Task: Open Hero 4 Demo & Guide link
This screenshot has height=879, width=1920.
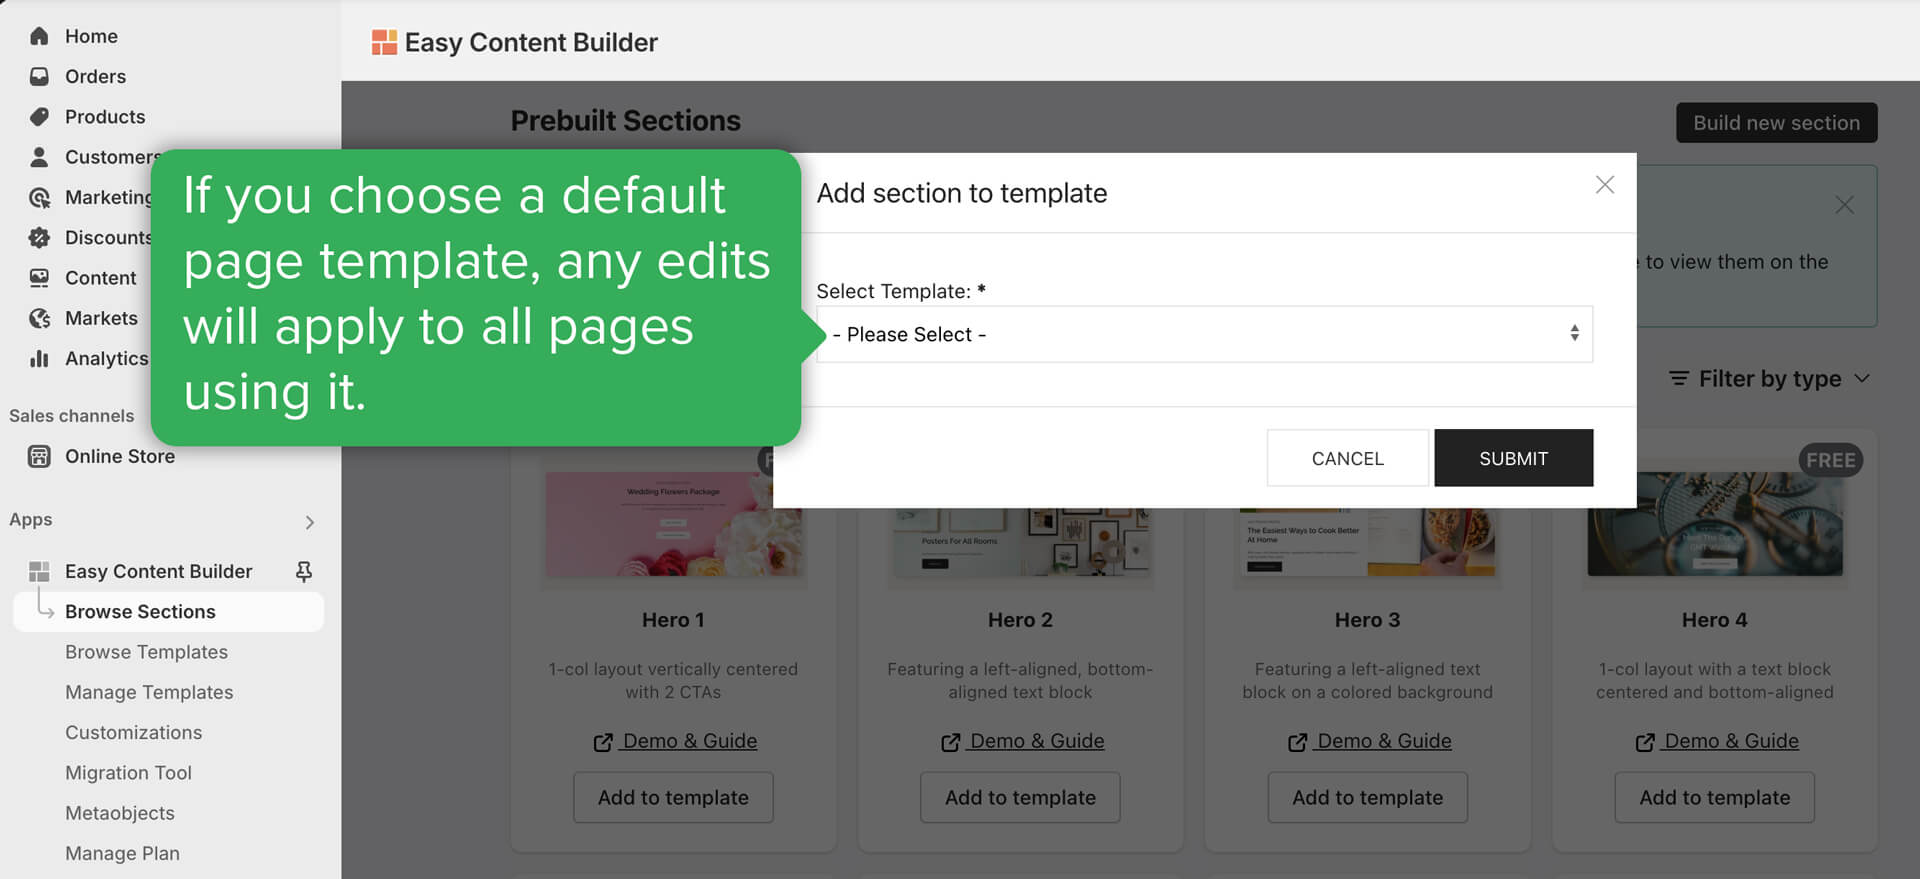Action: click(x=1730, y=741)
